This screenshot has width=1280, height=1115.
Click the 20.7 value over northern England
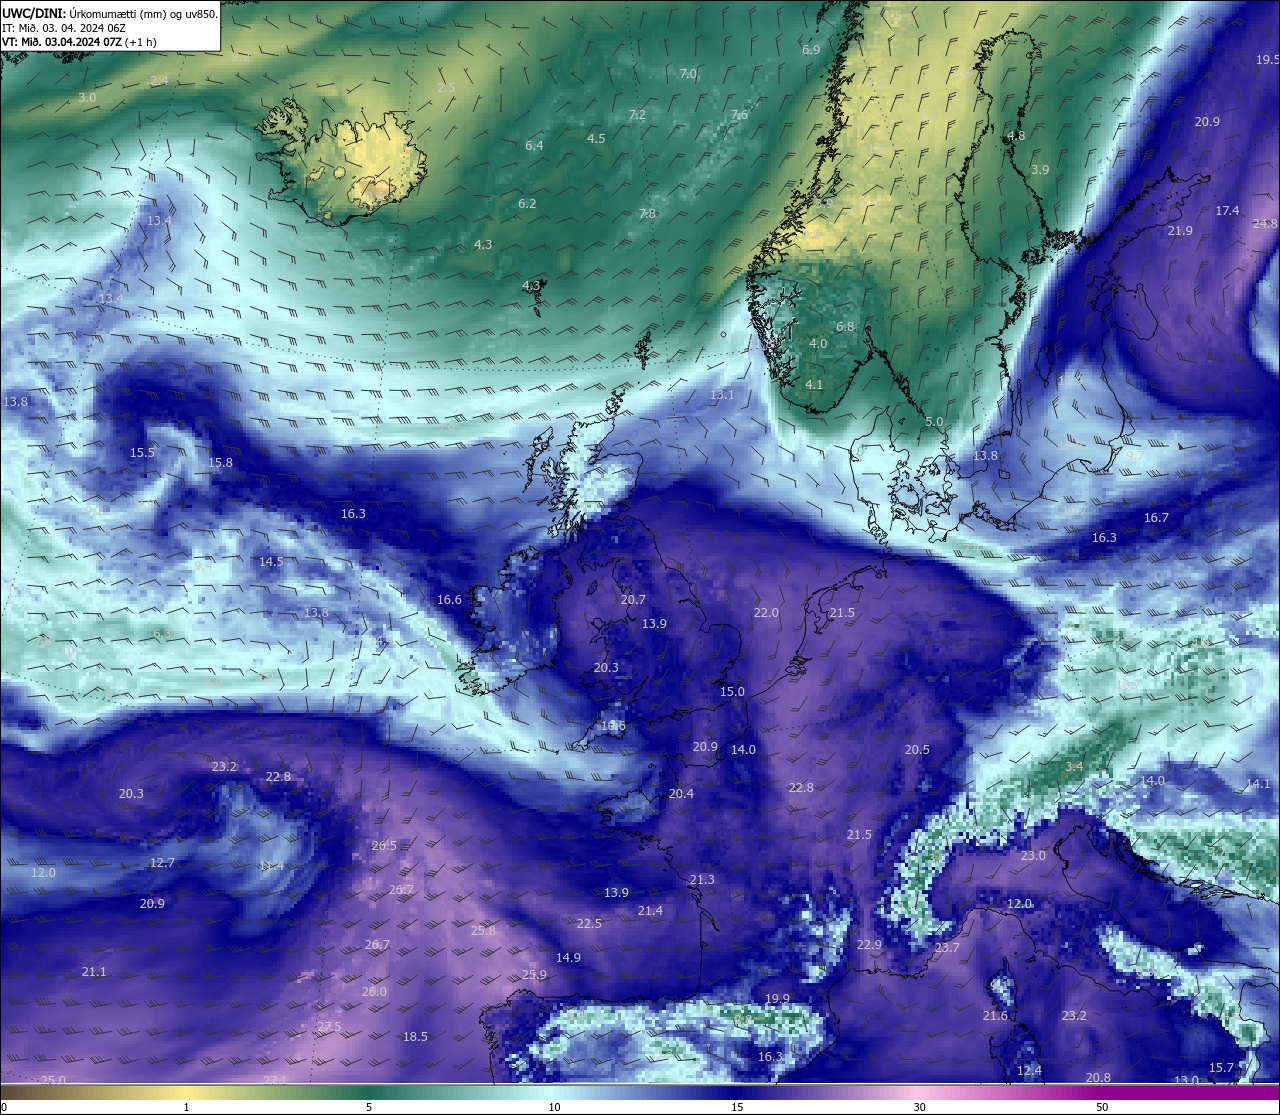coord(633,600)
